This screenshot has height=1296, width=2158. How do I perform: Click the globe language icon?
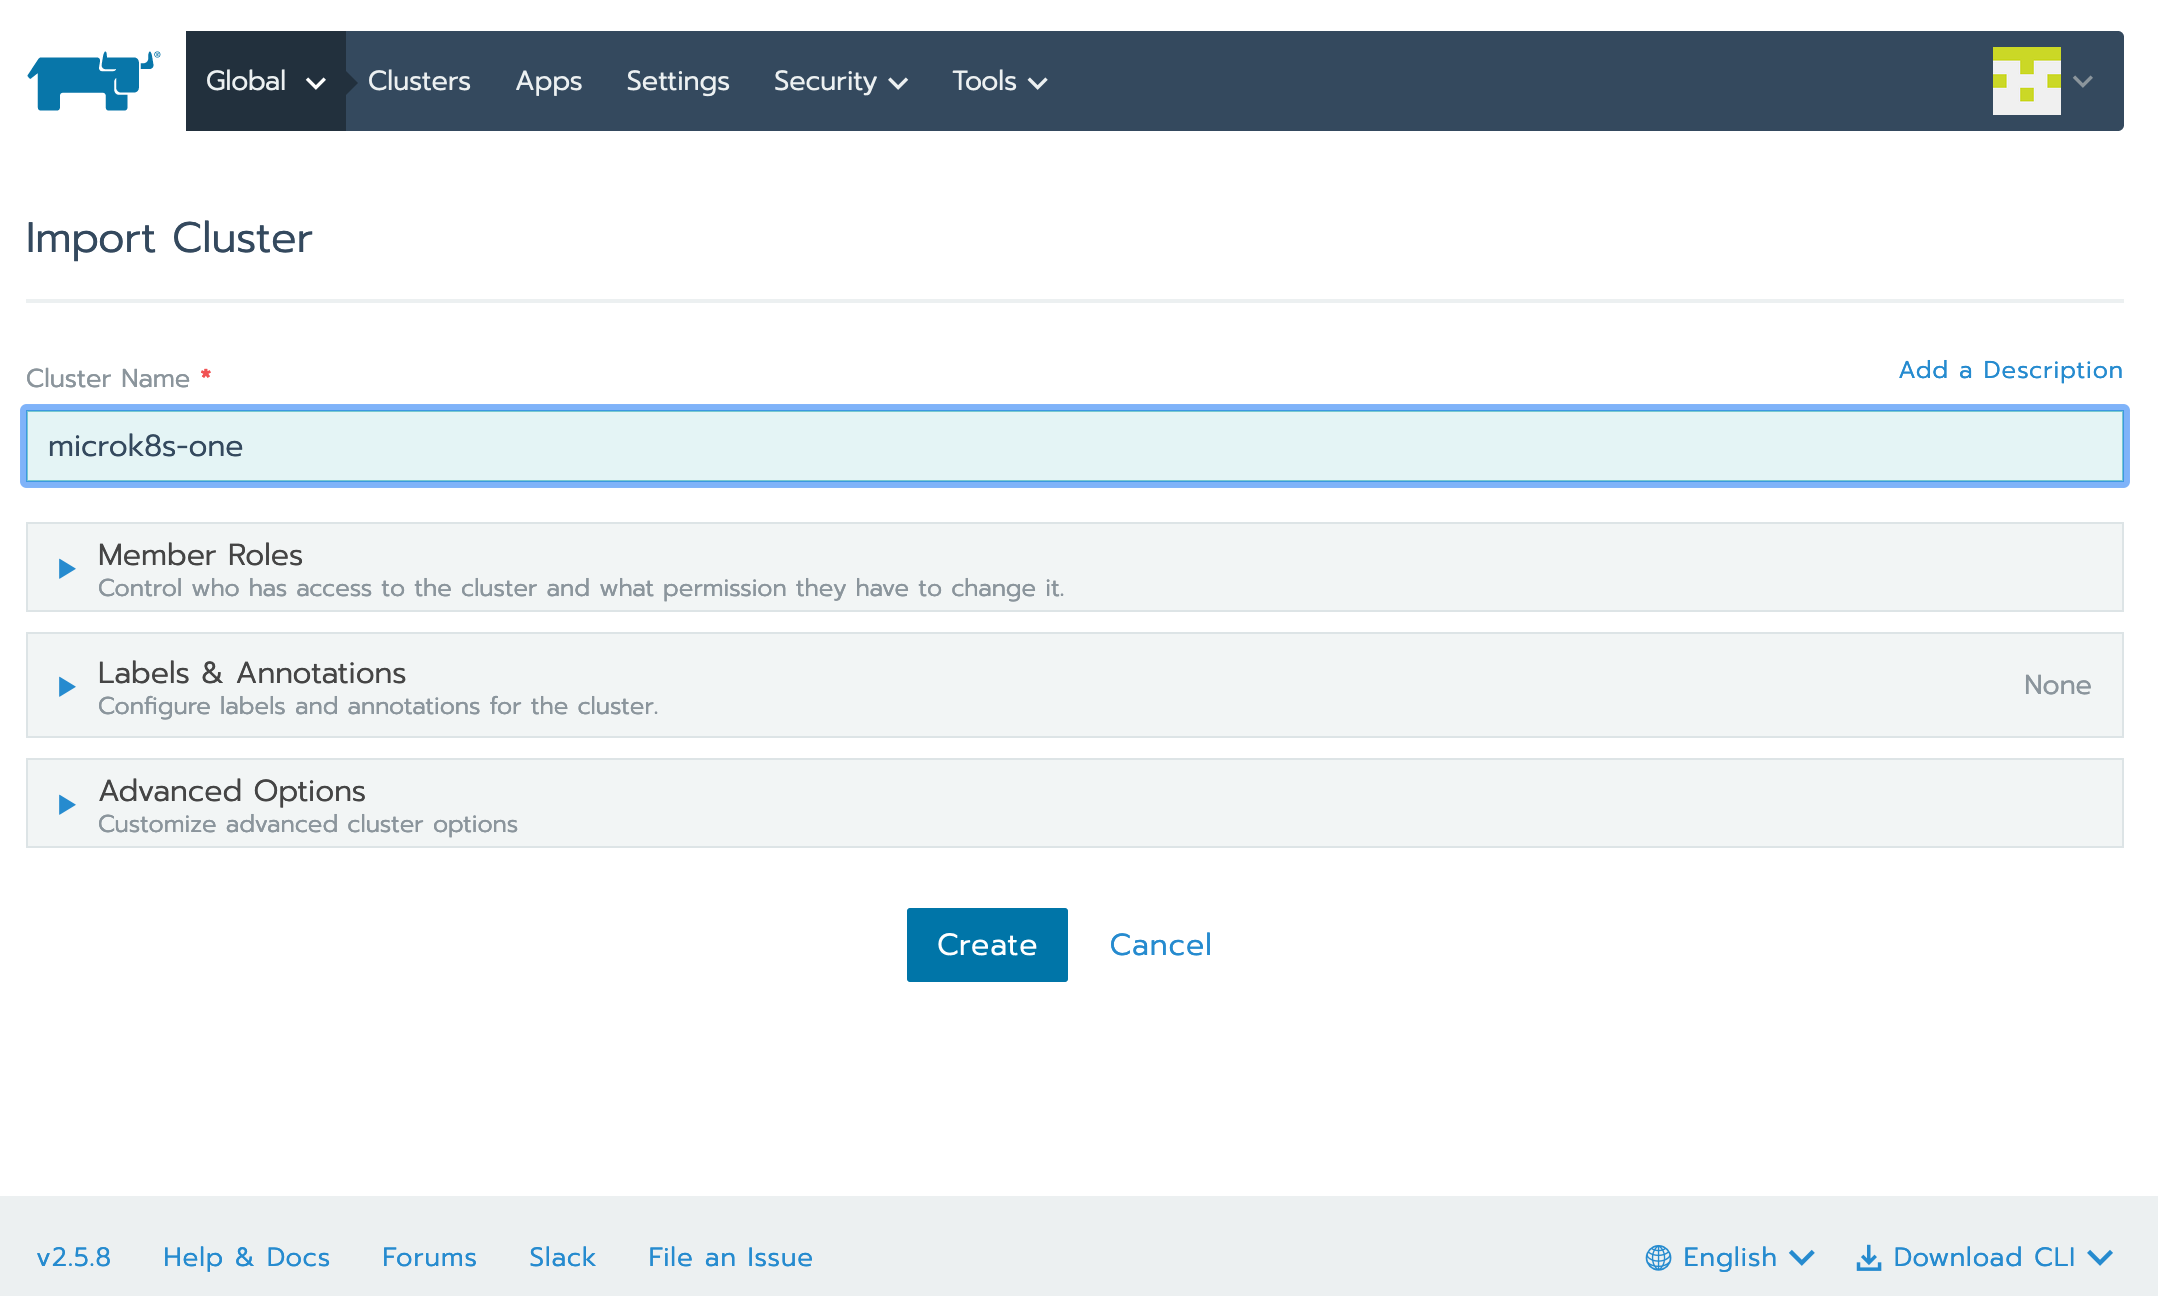(1658, 1257)
